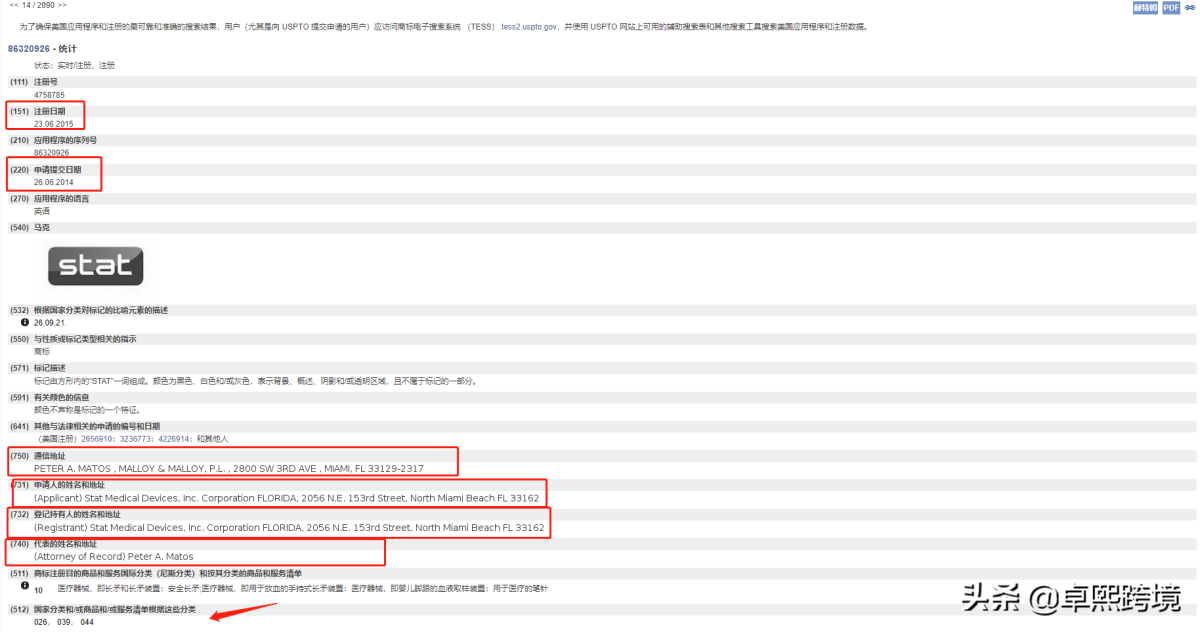This screenshot has width=1200, height=632.
Task: Click the STAT trademark logo image
Action: click(x=96, y=266)
